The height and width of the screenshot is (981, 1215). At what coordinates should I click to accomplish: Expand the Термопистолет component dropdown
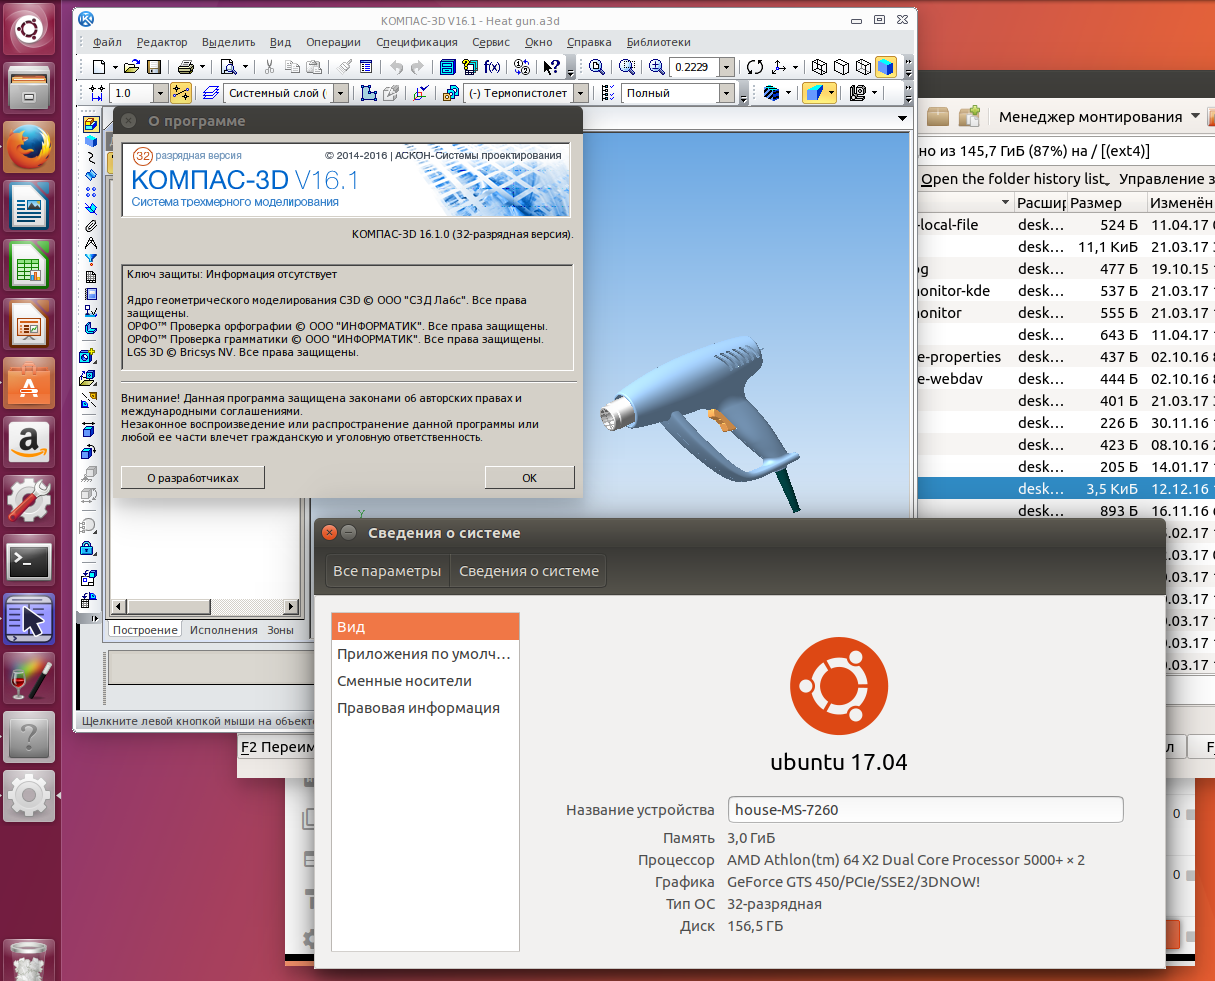click(581, 93)
